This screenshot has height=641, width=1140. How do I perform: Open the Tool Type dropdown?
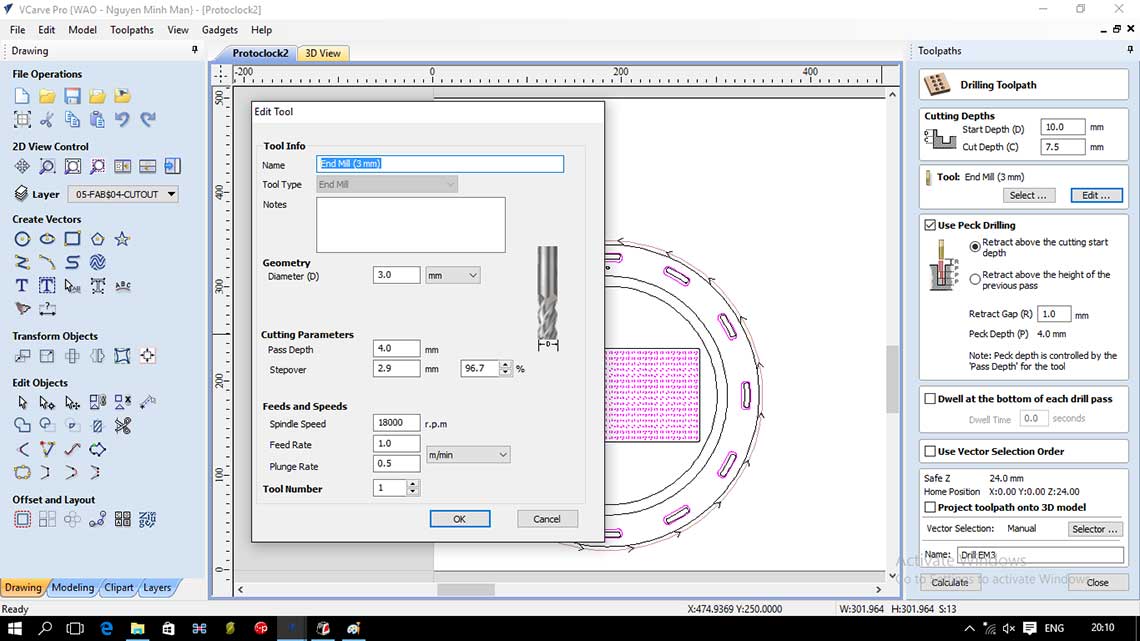coord(387,185)
